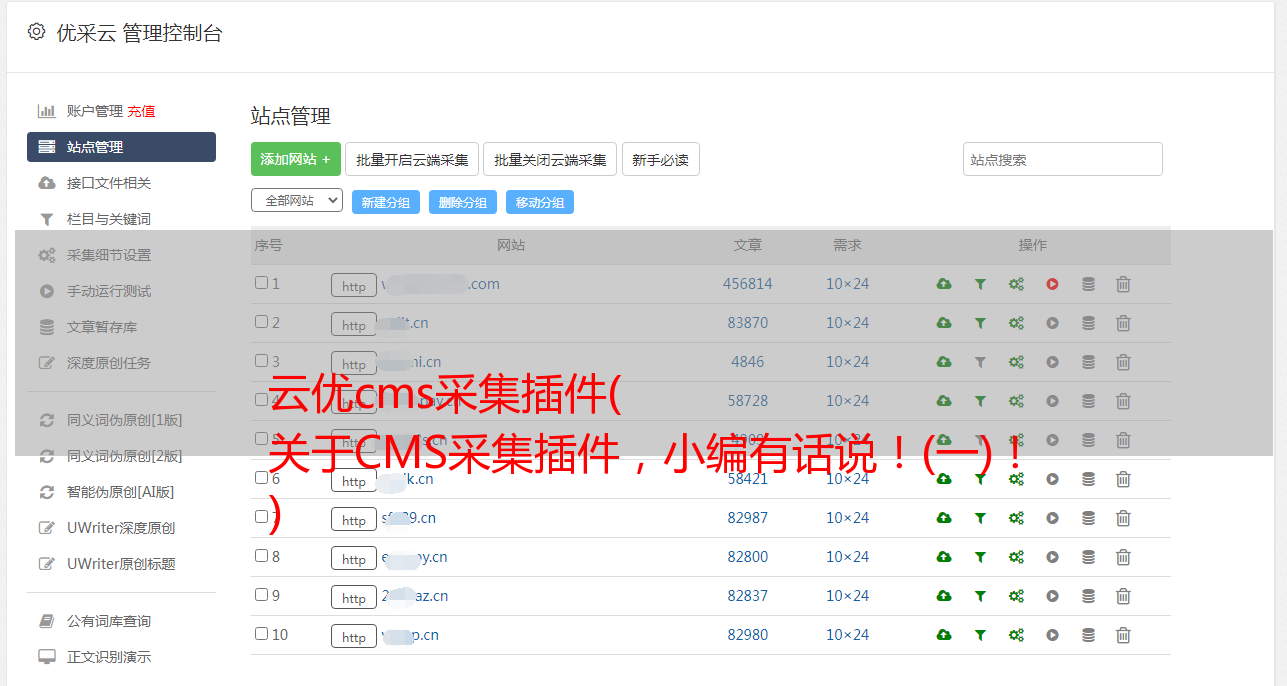Click trash icon in row 6
This screenshot has height=686, width=1287.
[1123, 479]
